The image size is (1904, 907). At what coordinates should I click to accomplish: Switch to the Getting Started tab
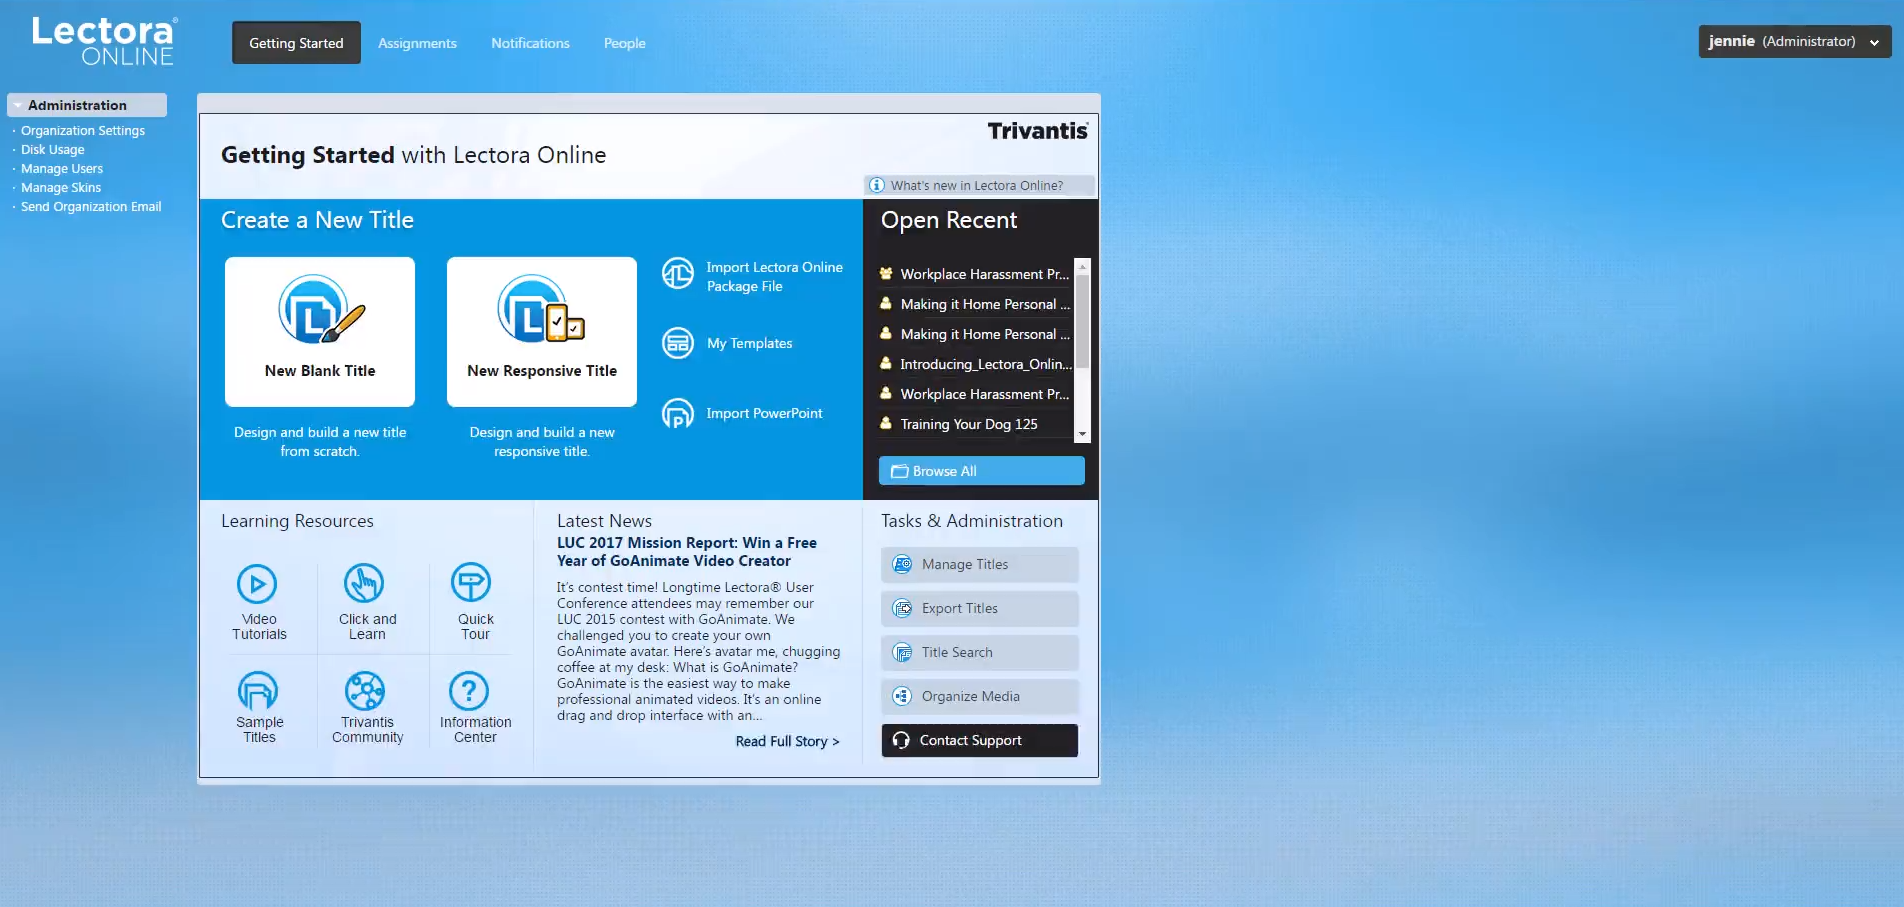tap(296, 43)
